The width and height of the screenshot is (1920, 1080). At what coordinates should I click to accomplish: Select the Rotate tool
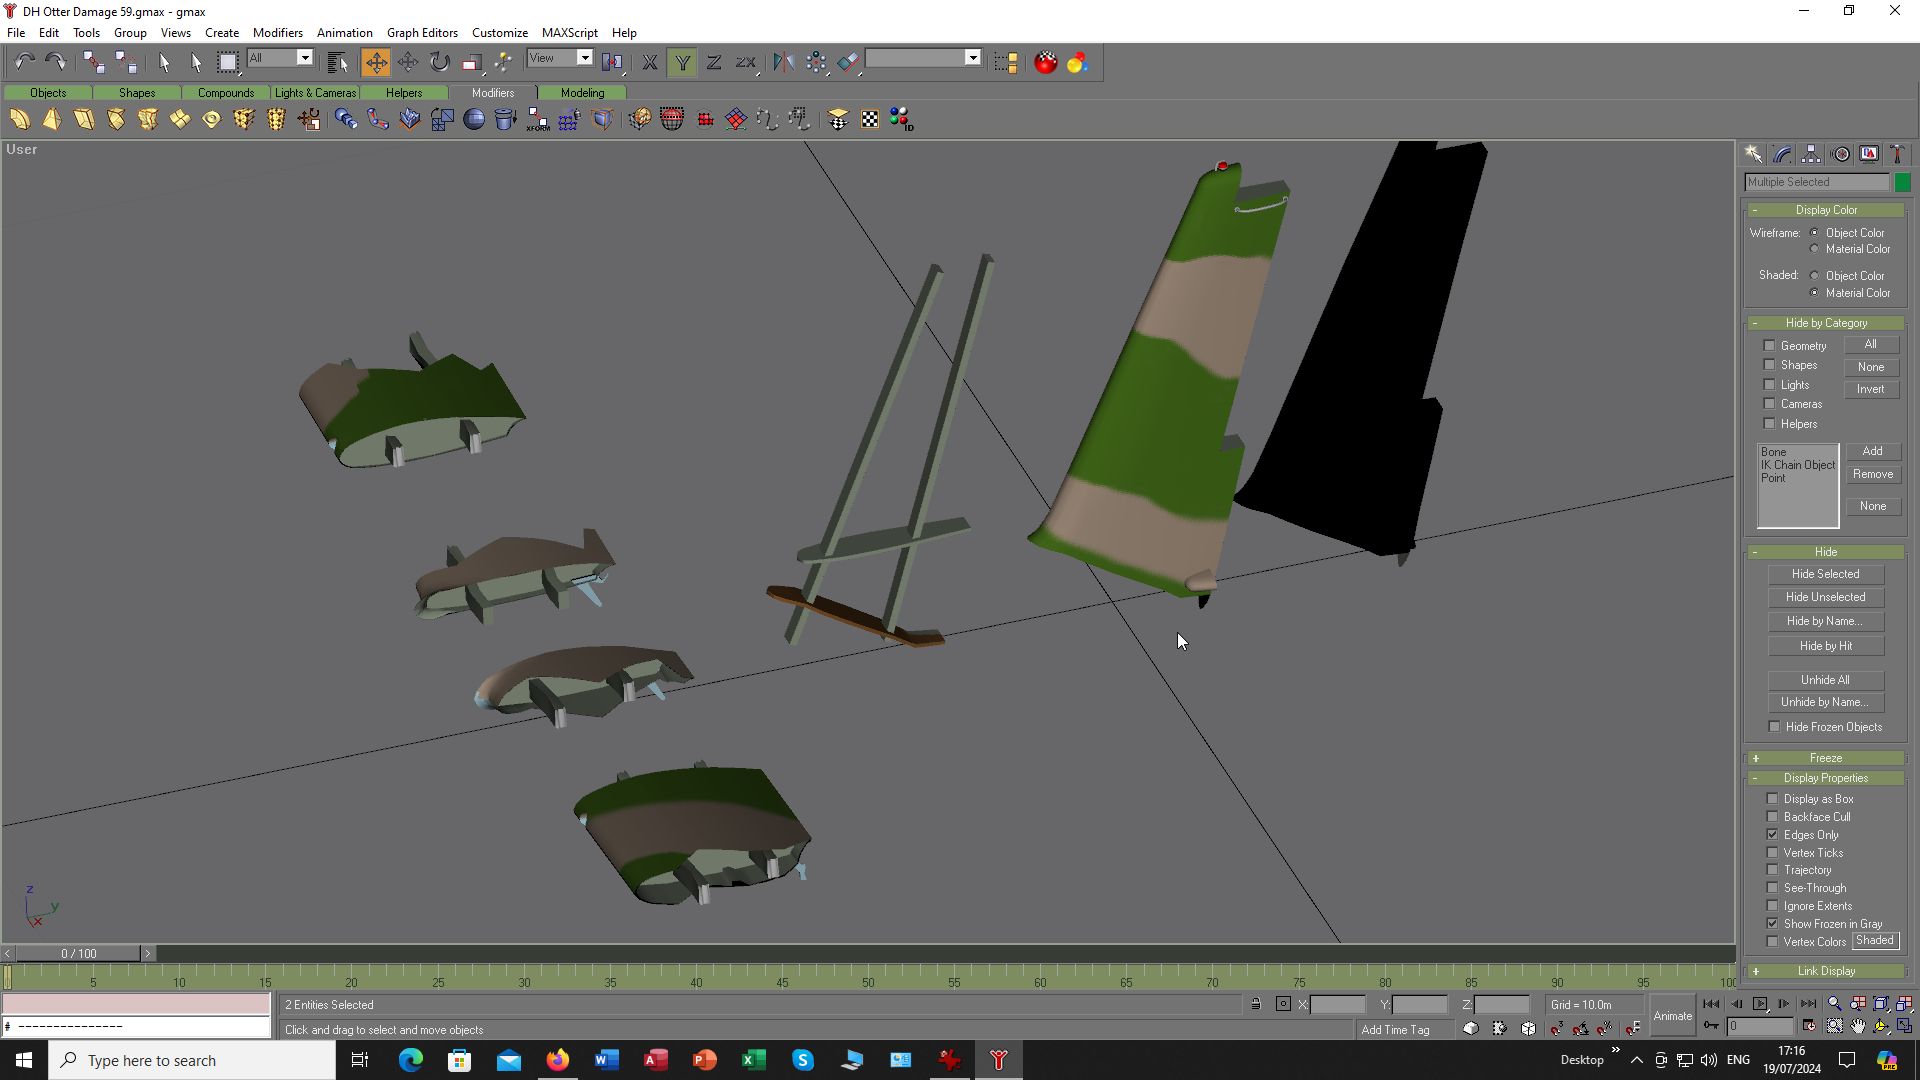coord(440,62)
